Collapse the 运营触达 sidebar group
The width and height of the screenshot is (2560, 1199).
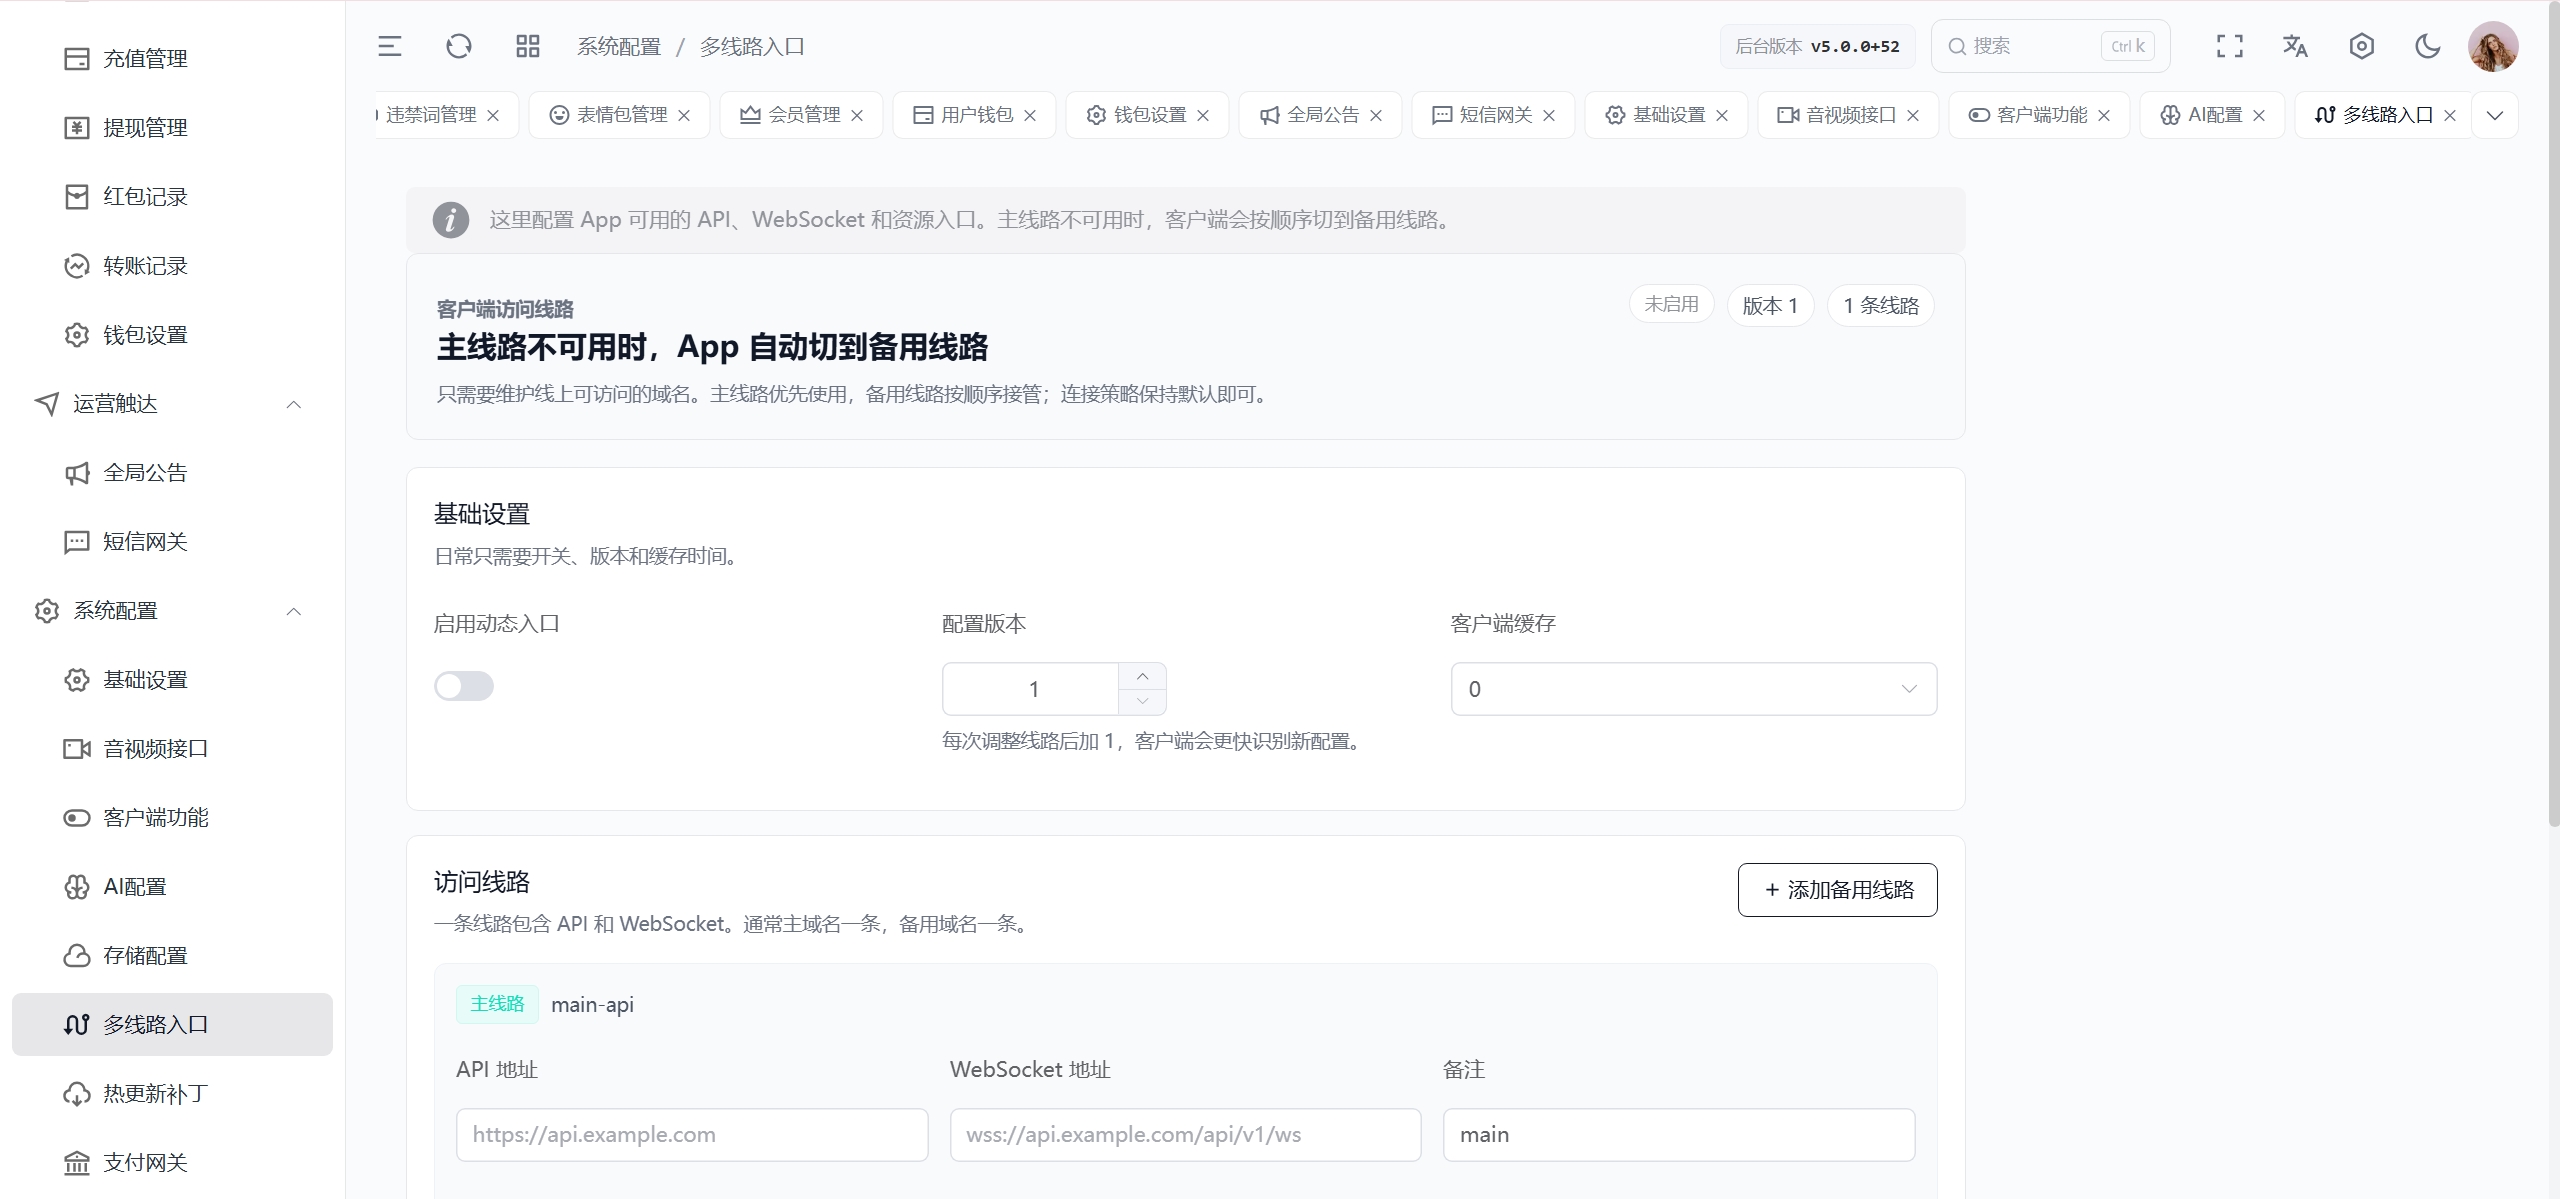[172, 404]
